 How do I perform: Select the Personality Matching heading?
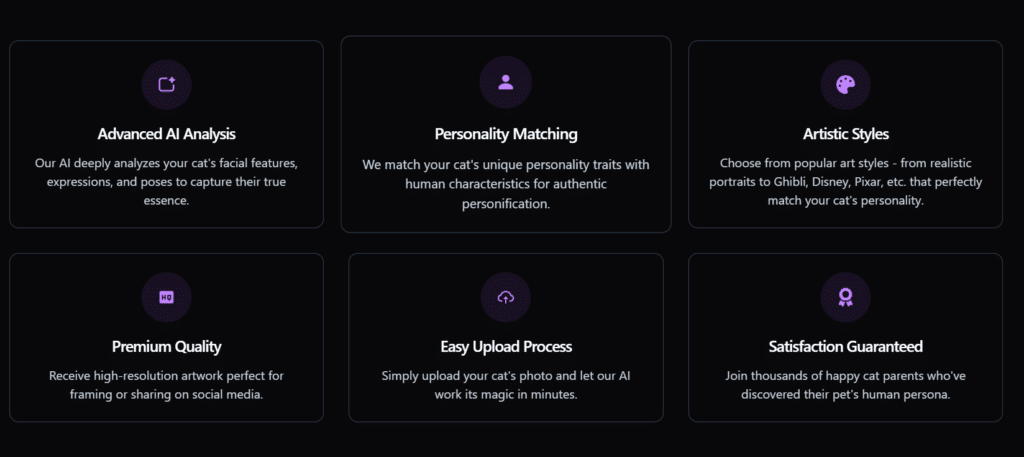tap(505, 134)
